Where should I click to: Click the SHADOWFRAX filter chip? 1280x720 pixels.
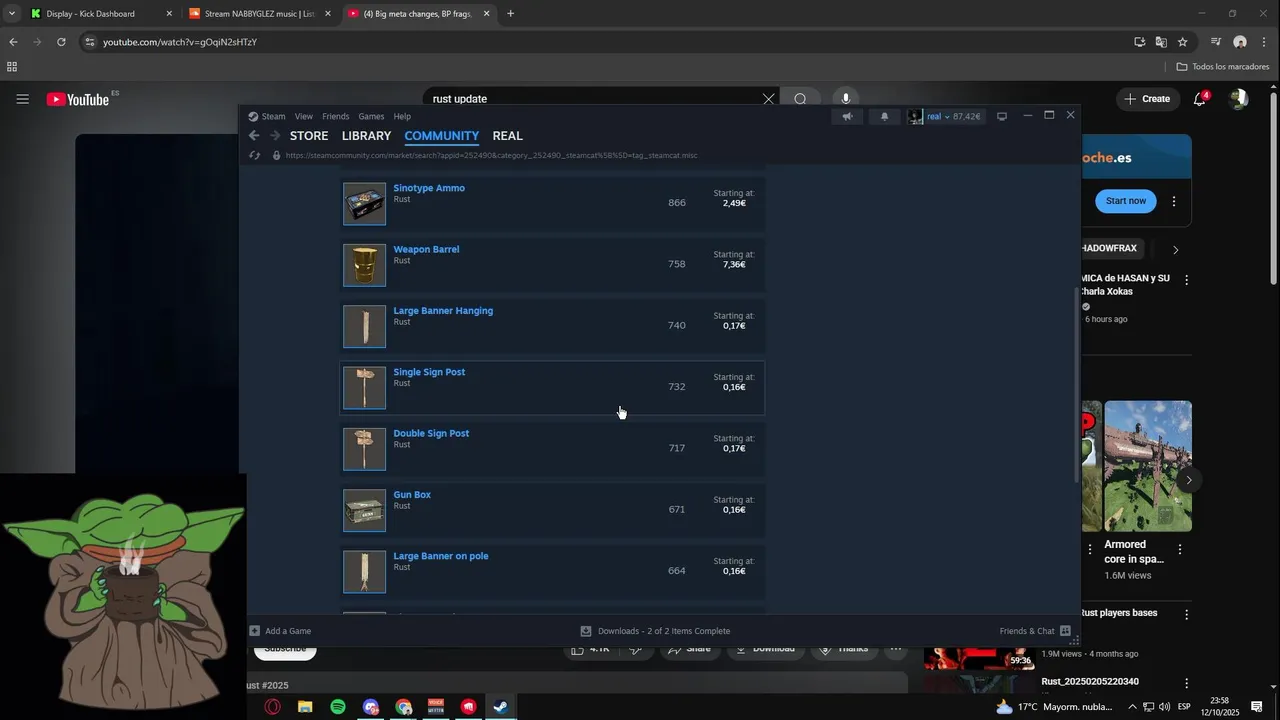pos(1110,248)
